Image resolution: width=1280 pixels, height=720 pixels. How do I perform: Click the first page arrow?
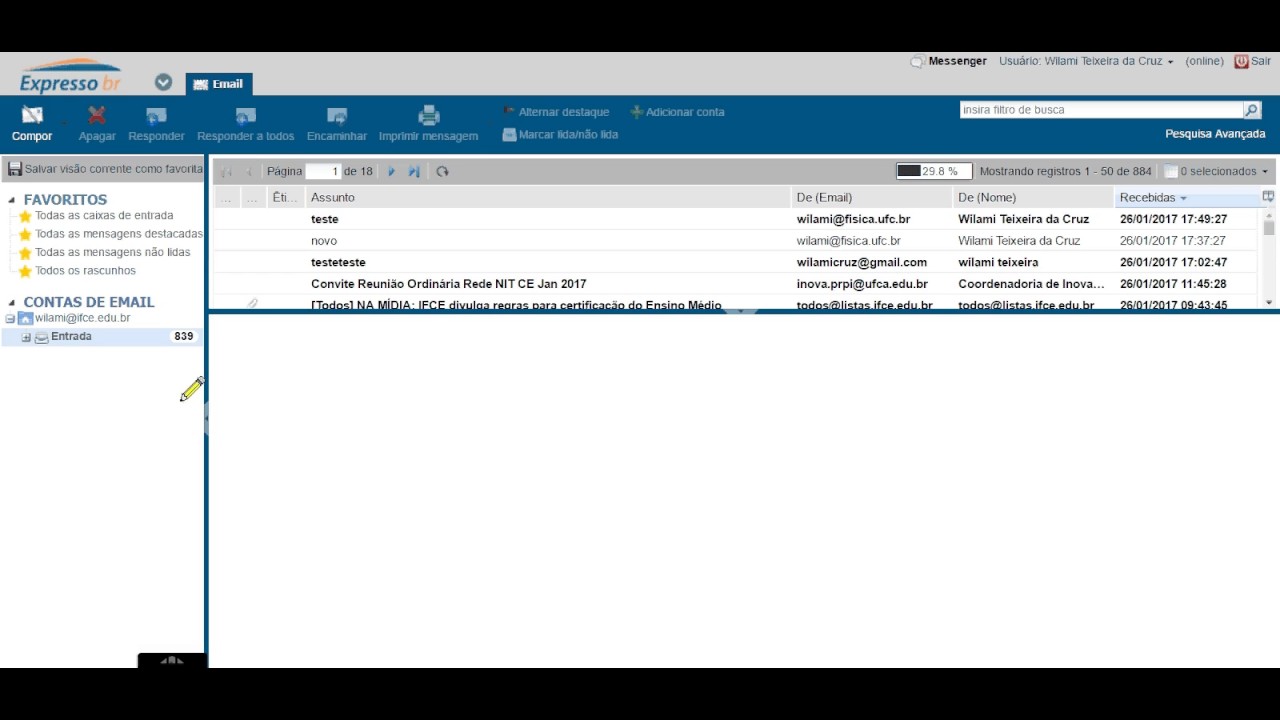(227, 171)
